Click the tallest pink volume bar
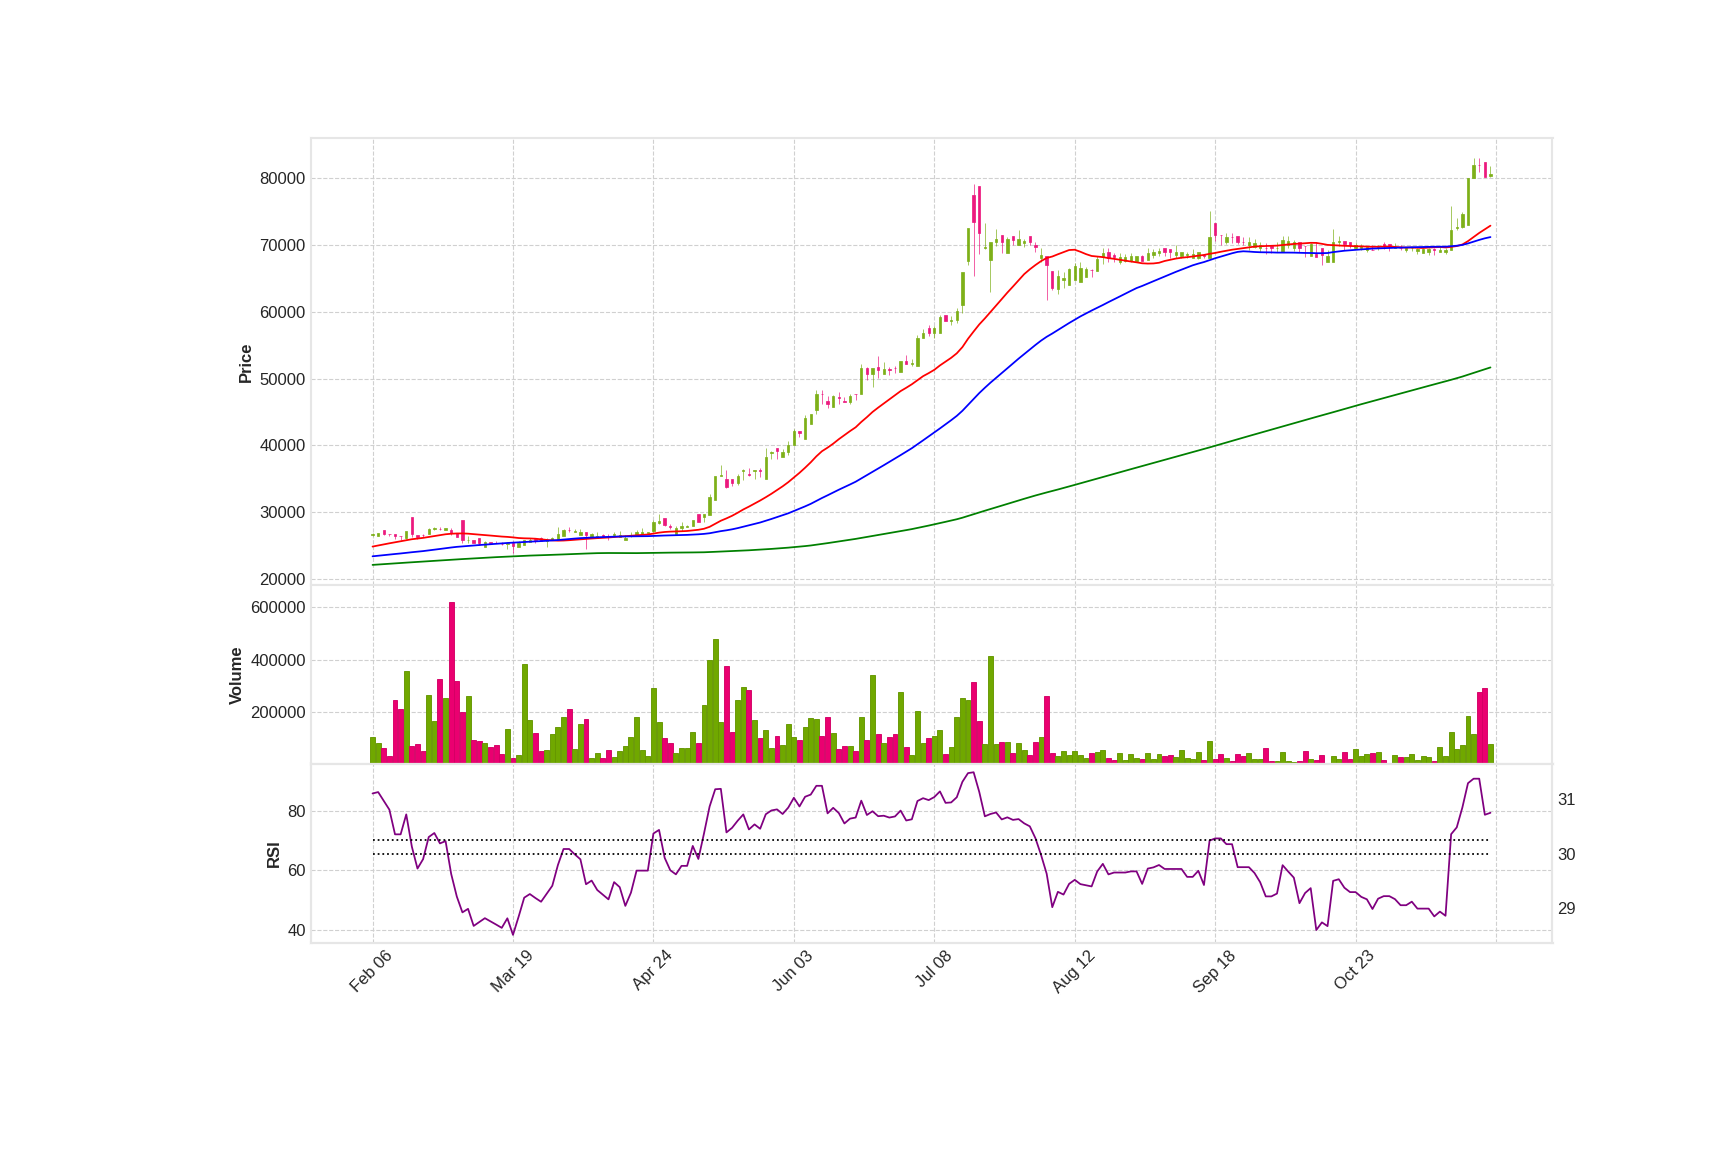 pos(452,683)
